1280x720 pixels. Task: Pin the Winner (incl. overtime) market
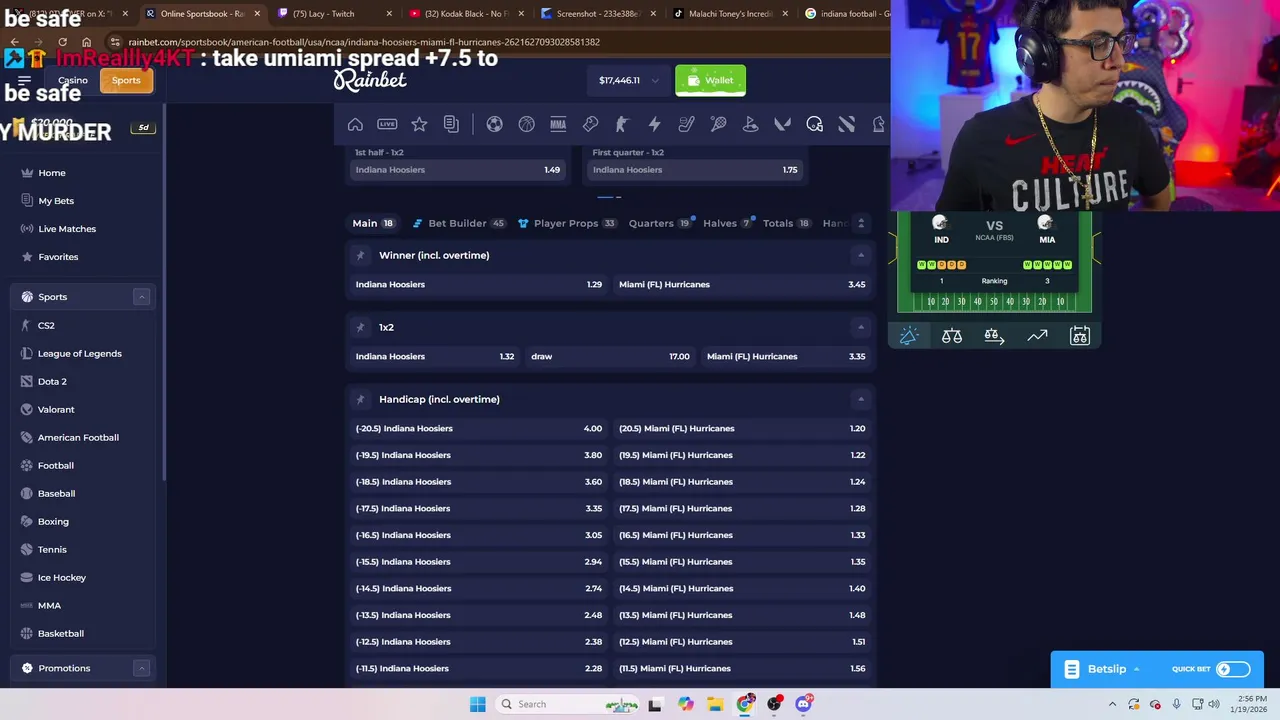pyautogui.click(x=360, y=255)
